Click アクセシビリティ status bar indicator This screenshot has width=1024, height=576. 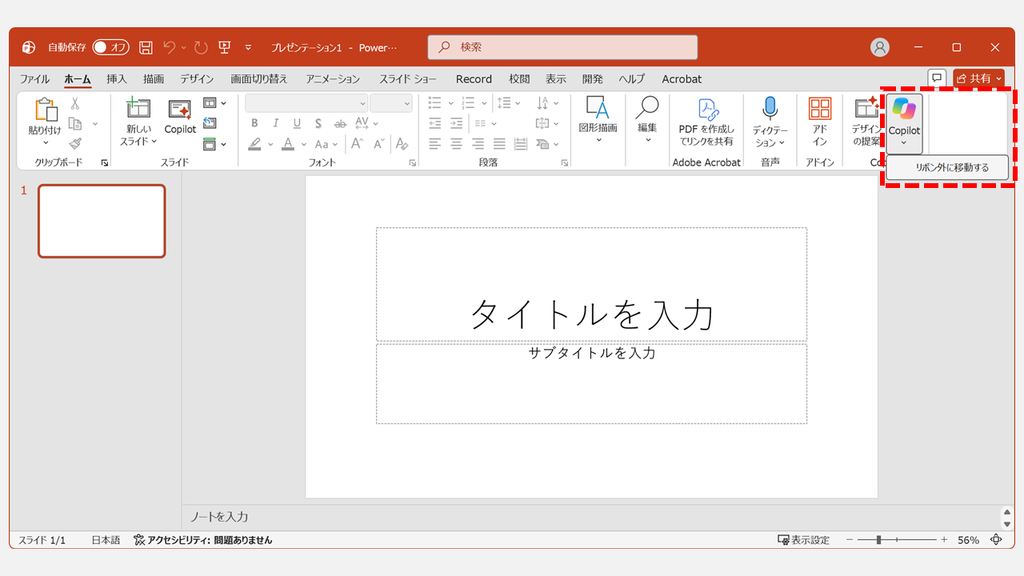pyautogui.click(x=203, y=540)
